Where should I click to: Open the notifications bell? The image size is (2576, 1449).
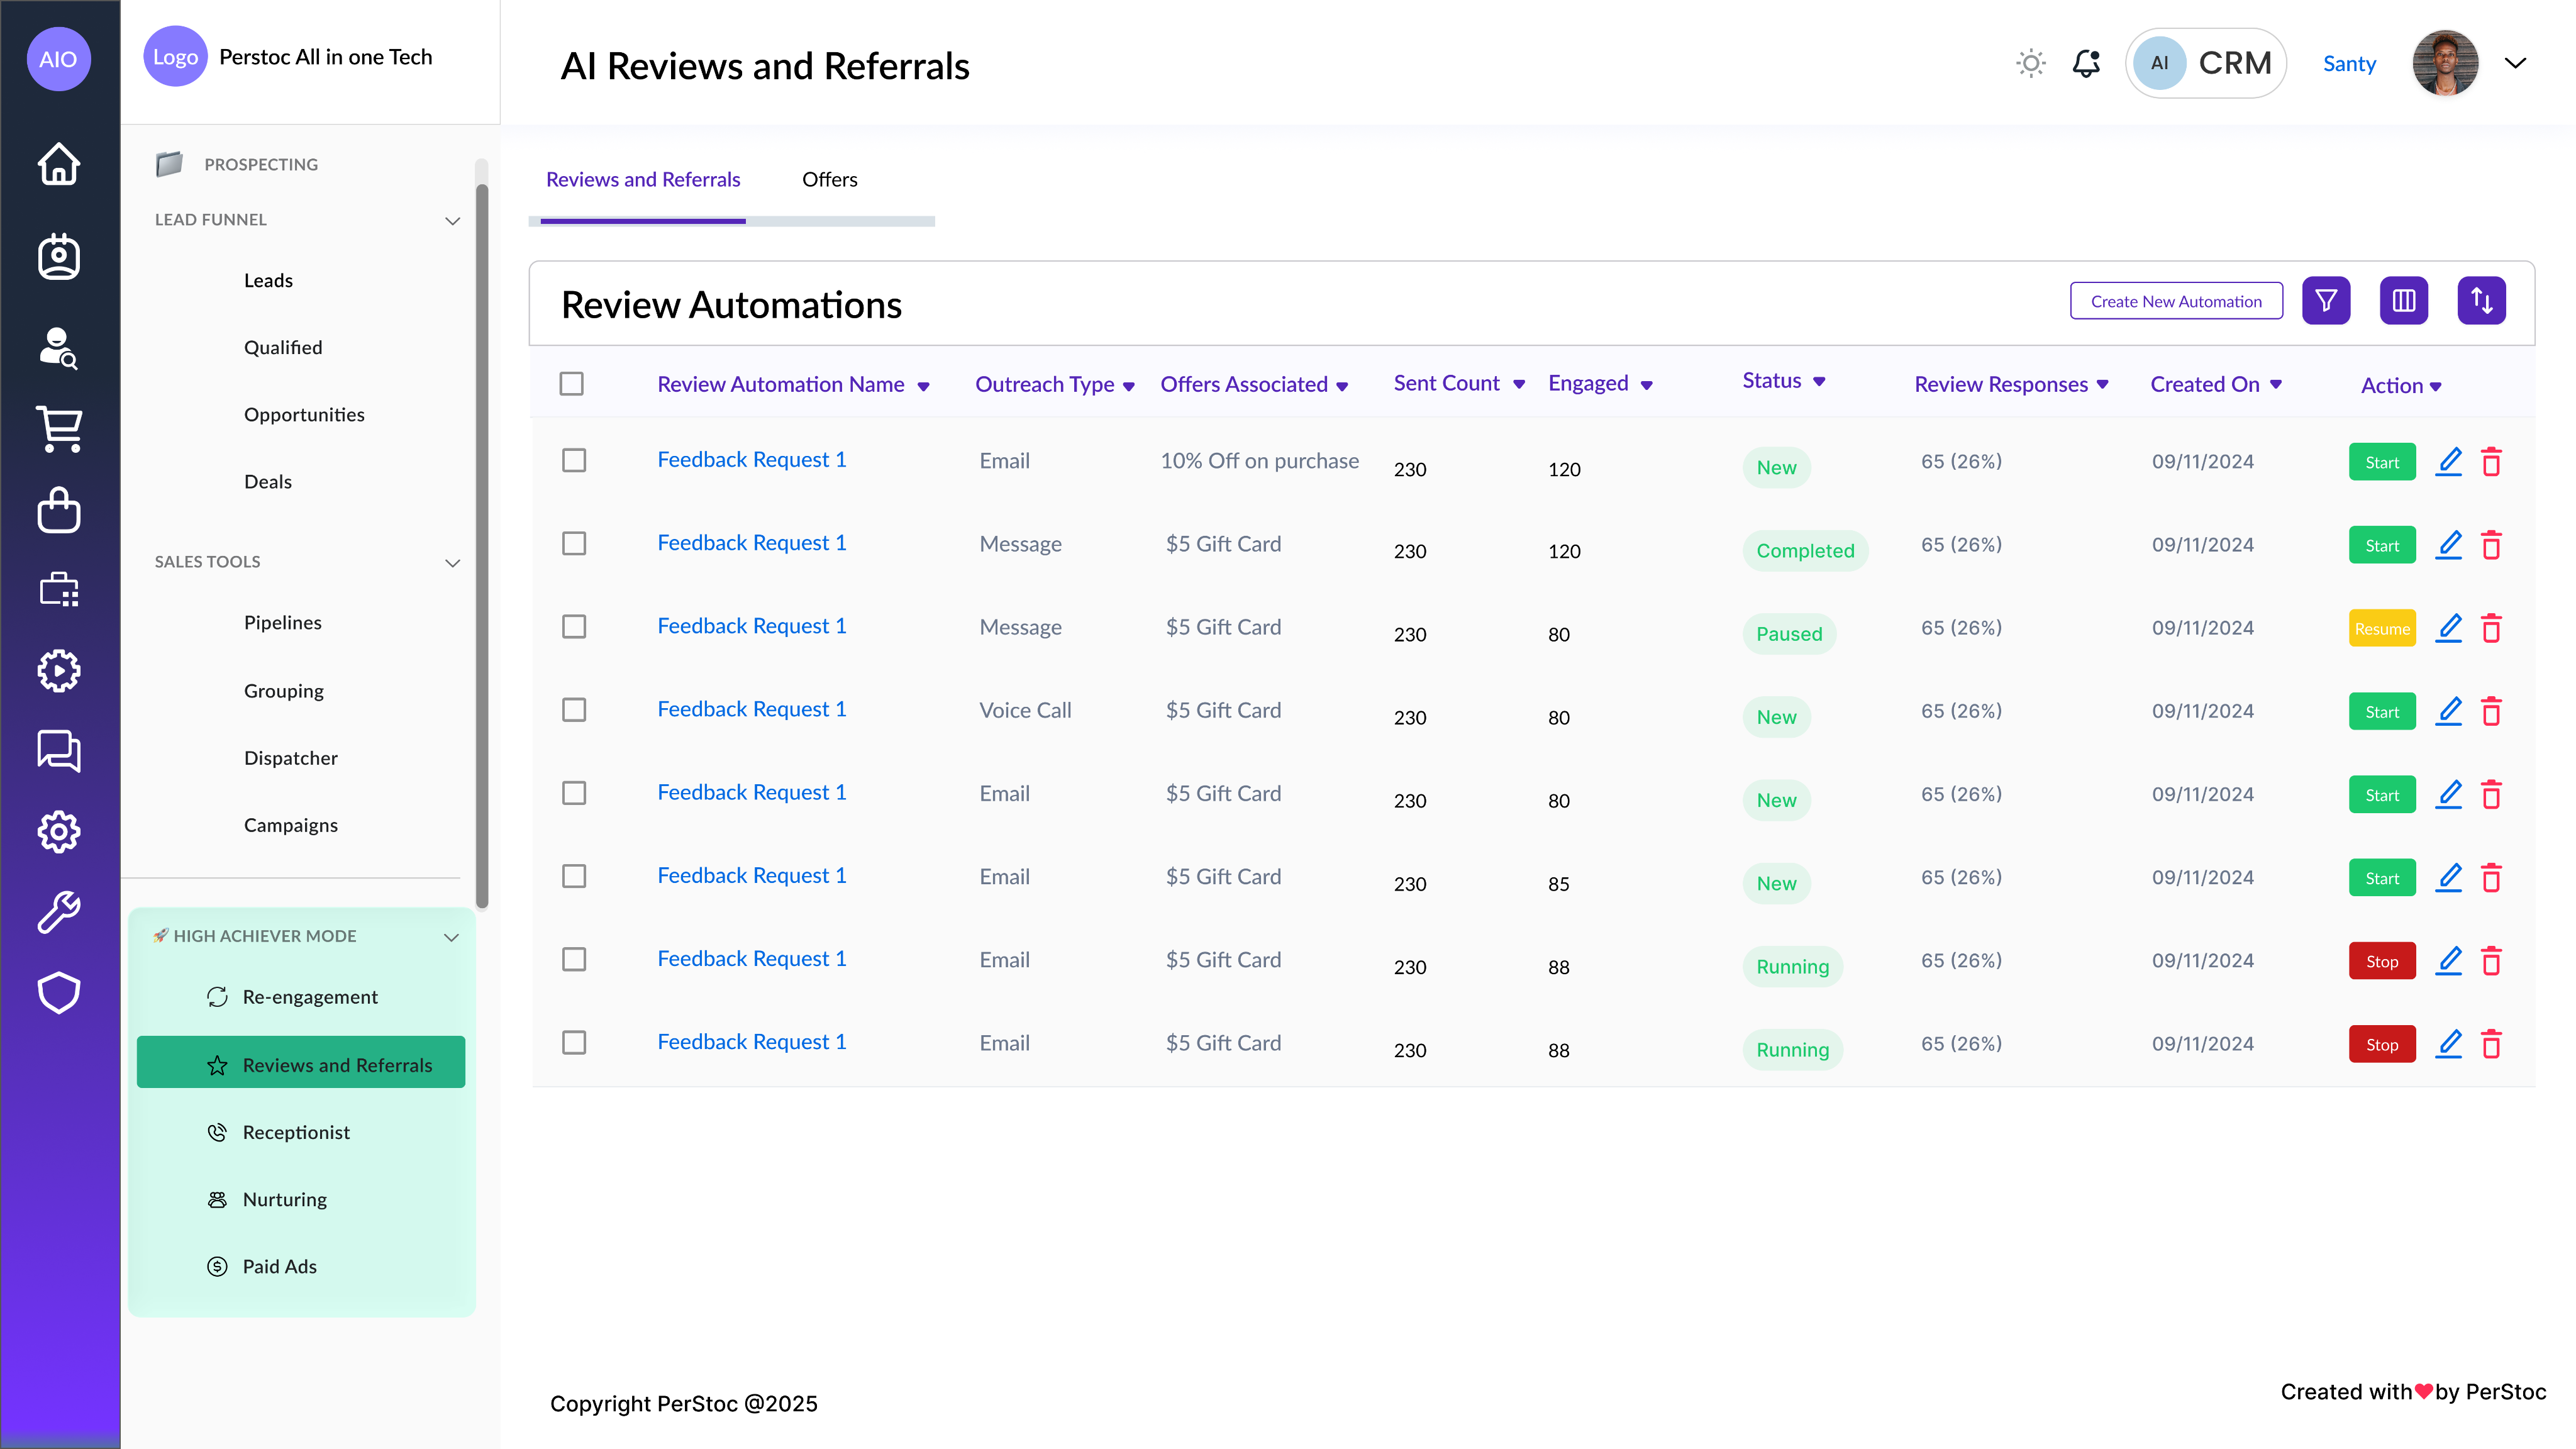pyautogui.click(x=2086, y=64)
